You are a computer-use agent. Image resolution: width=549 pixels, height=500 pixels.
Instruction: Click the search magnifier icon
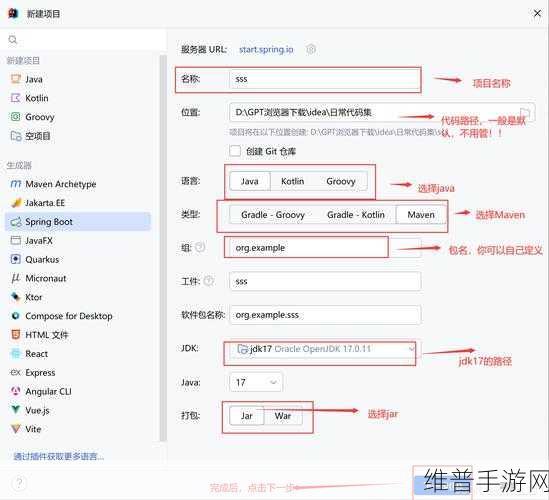coord(13,40)
